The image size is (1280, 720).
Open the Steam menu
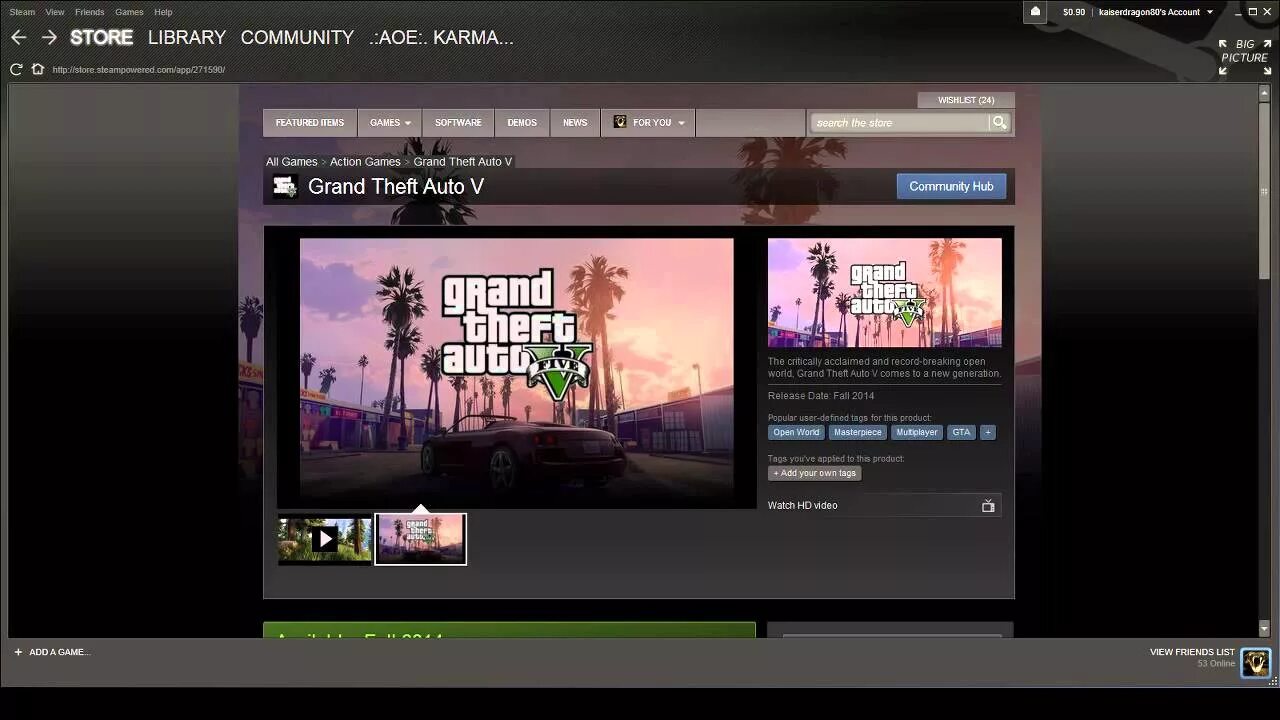point(22,12)
